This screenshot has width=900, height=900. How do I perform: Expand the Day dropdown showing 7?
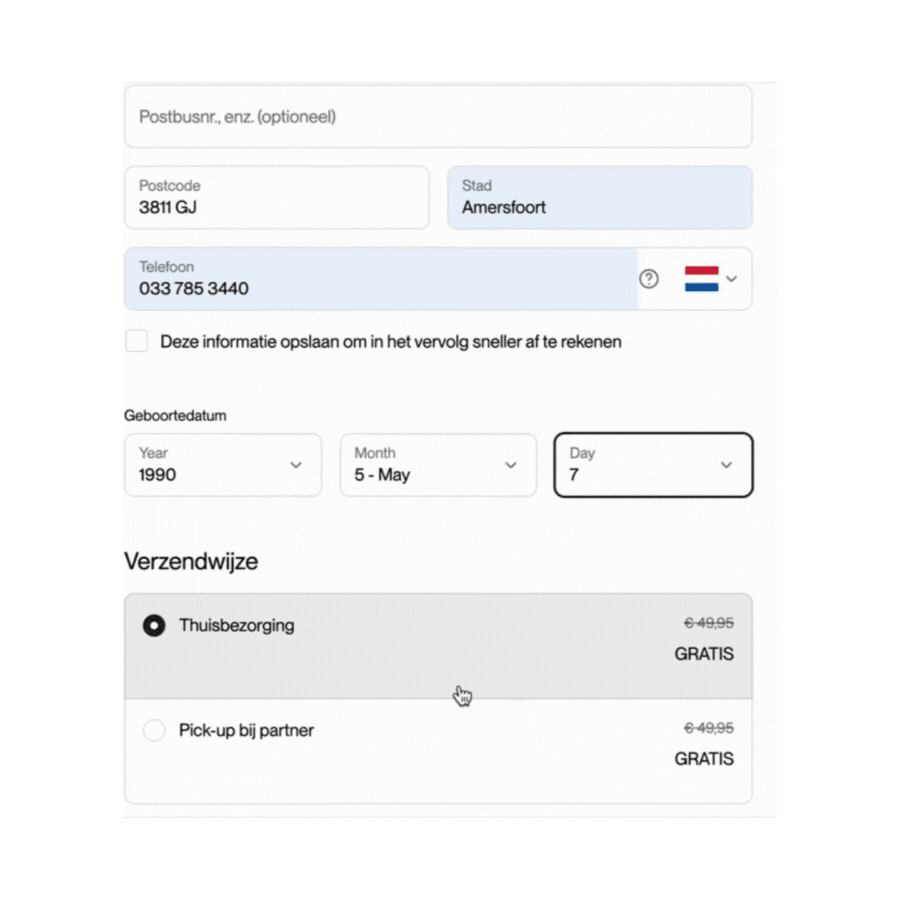pos(652,465)
